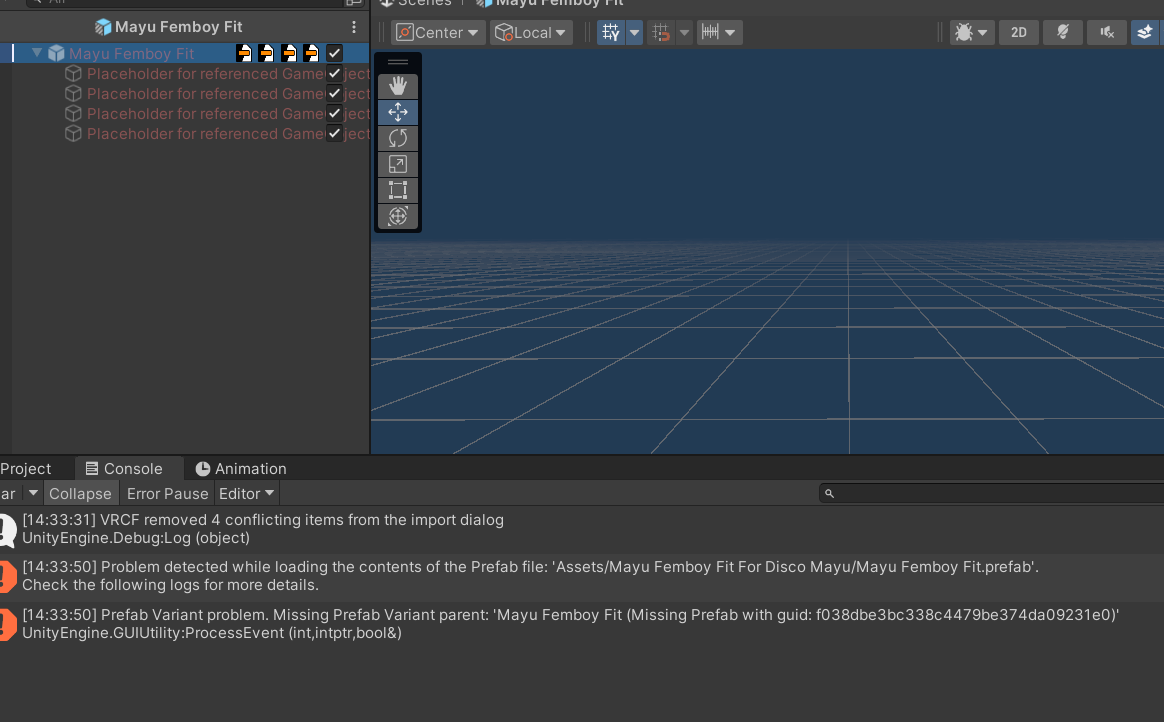
Task: Open snap increment settings ruler icon
Action: click(719, 33)
